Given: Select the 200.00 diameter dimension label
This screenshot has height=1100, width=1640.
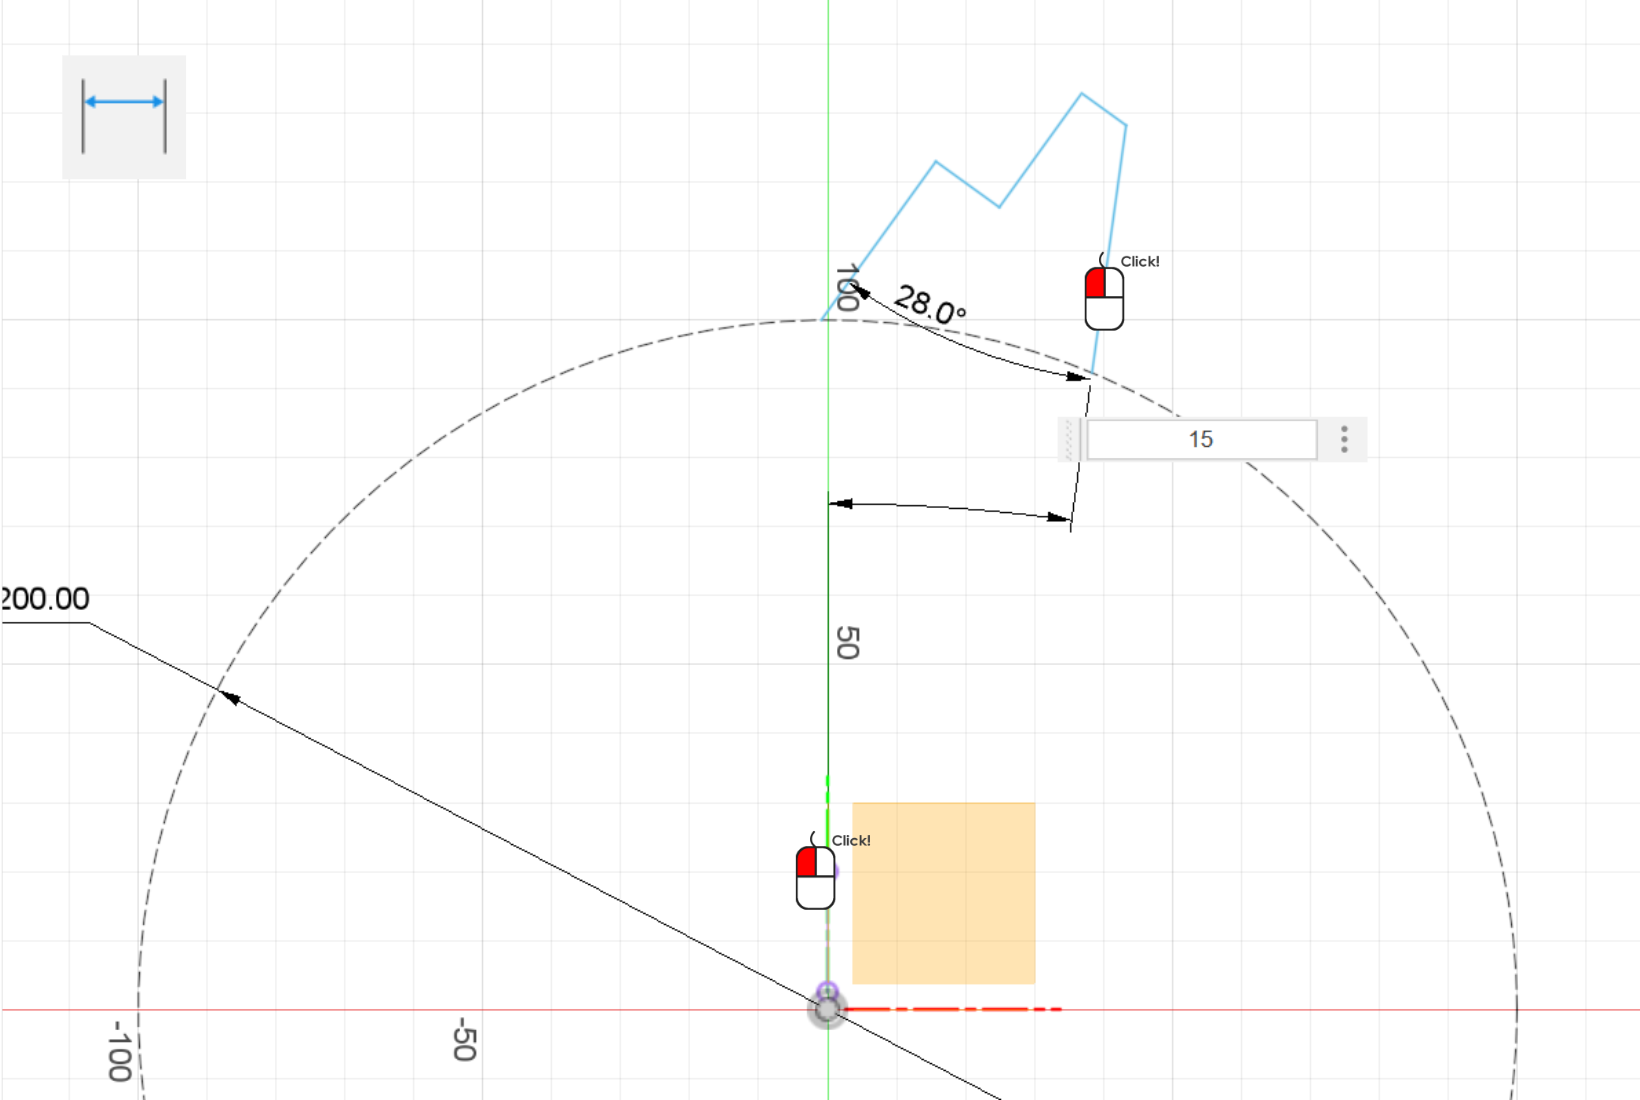Looking at the screenshot, I should (x=45, y=599).
